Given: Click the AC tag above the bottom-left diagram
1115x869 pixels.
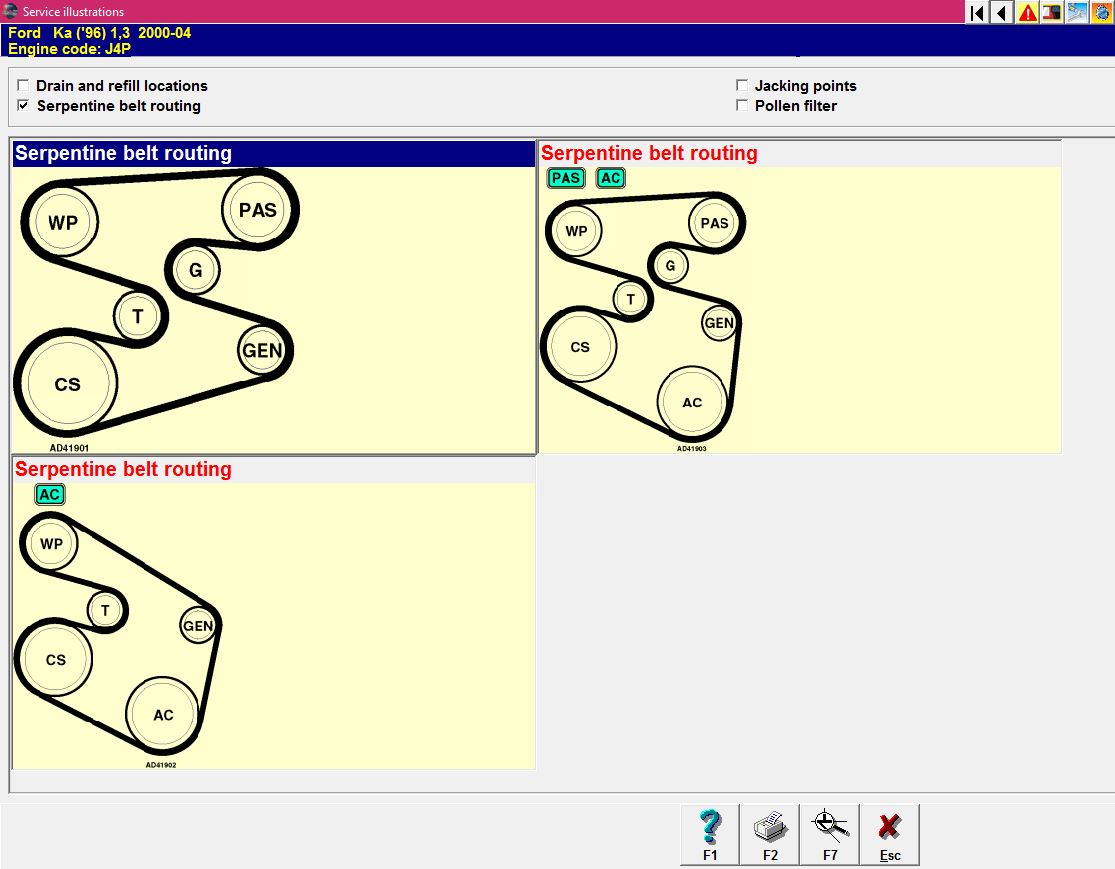Looking at the screenshot, I should [x=49, y=494].
